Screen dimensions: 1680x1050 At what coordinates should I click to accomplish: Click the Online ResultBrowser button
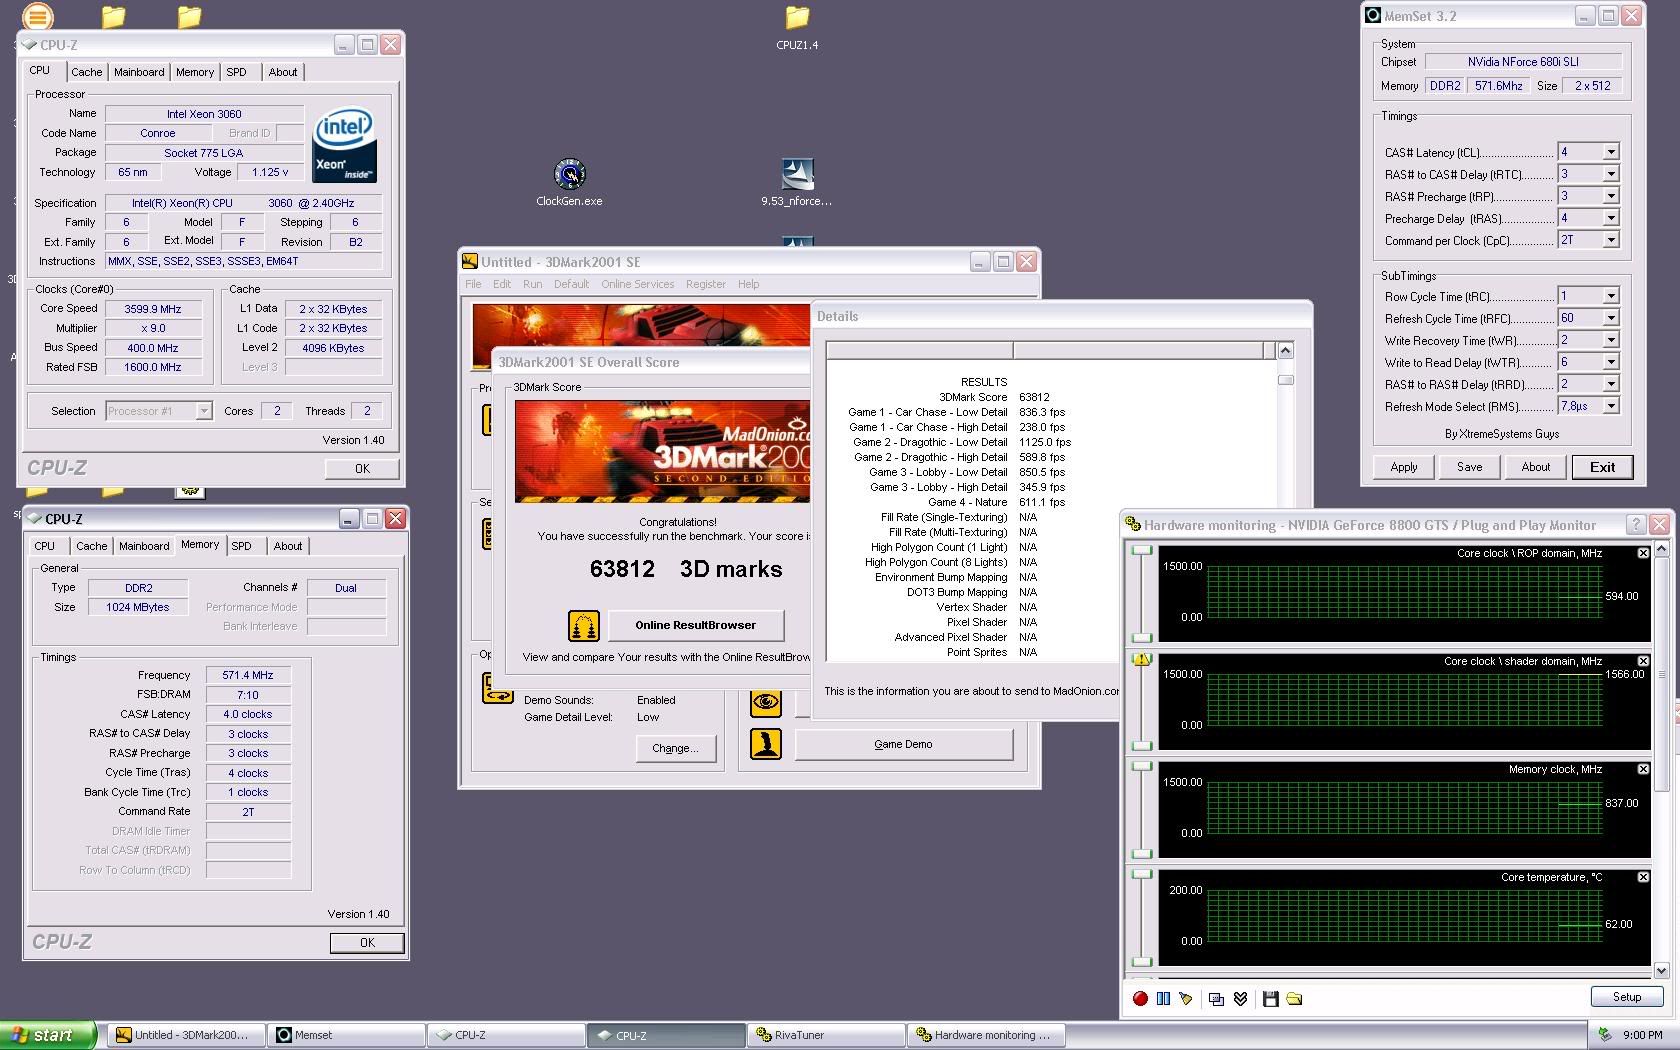pos(696,626)
